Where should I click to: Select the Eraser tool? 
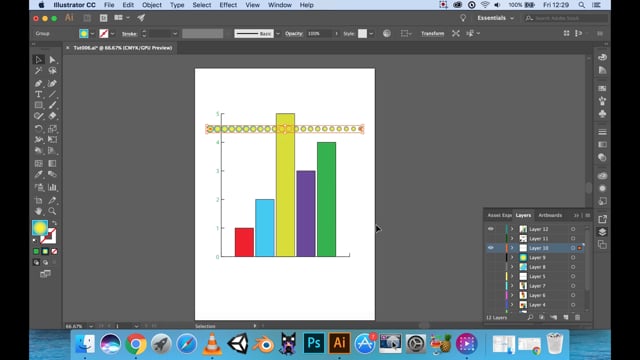click(x=52, y=116)
